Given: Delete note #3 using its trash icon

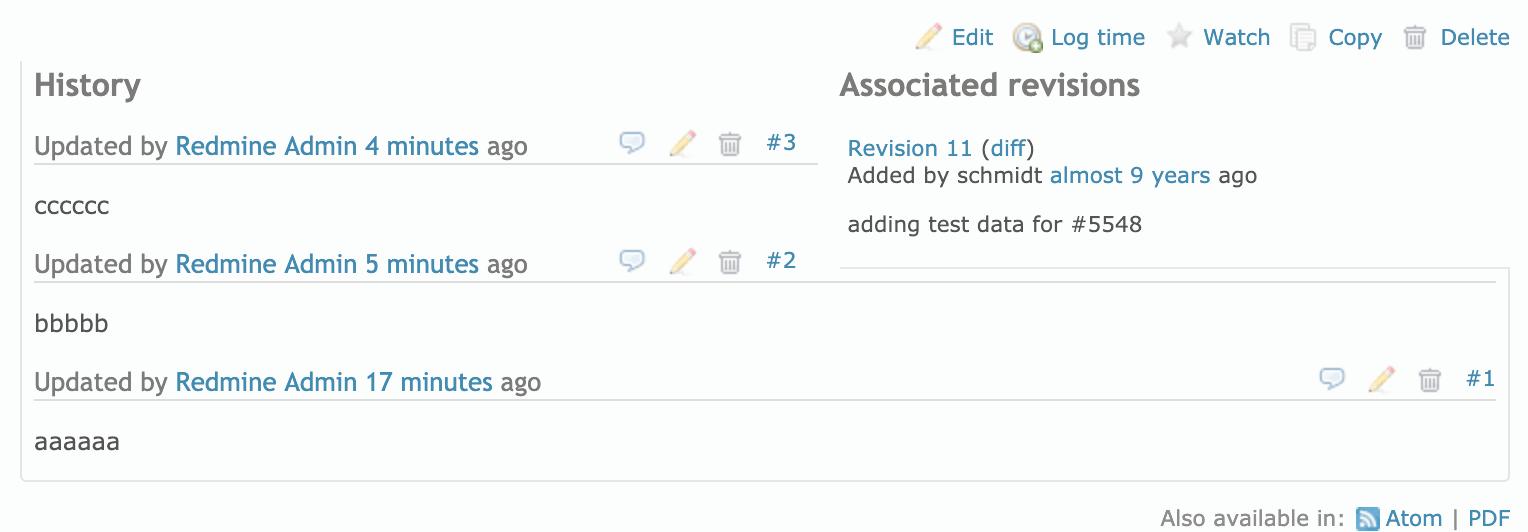Looking at the screenshot, I should (x=731, y=144).
